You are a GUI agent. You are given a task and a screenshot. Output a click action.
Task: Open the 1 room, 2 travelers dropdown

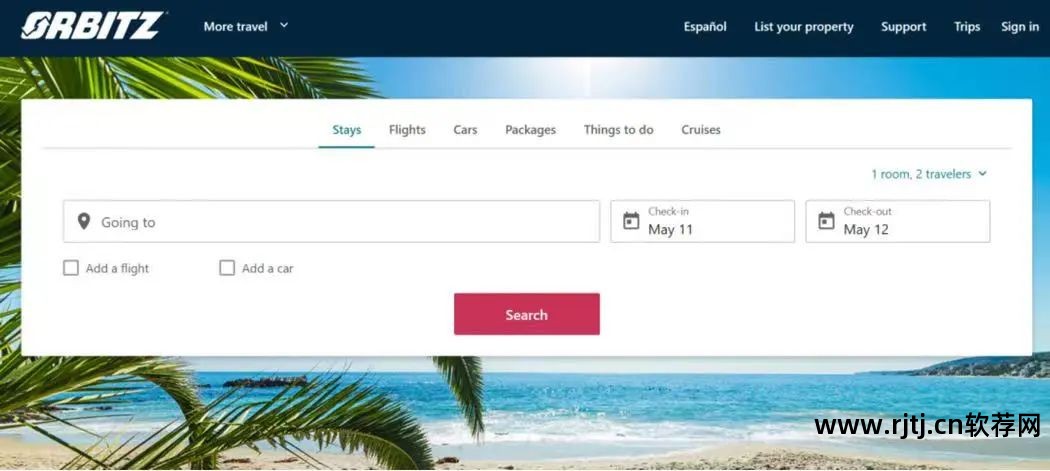(929, 174)
